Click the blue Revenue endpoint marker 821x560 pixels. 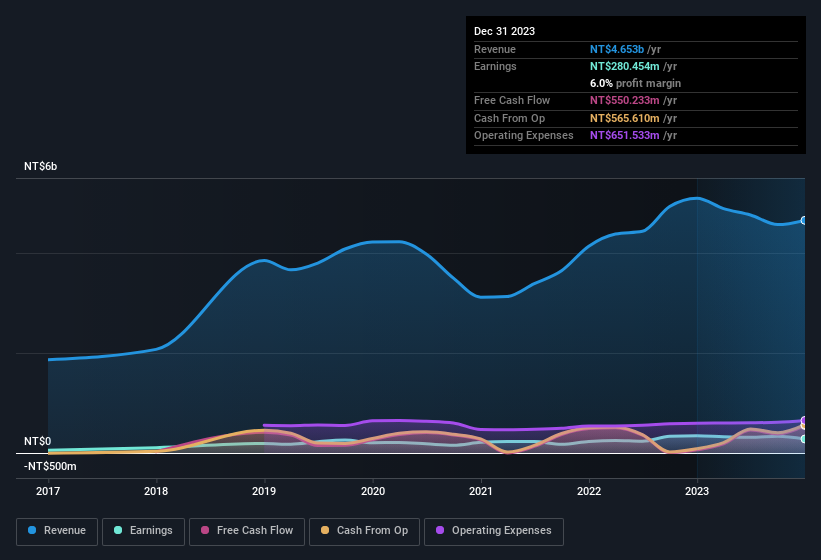804,220
